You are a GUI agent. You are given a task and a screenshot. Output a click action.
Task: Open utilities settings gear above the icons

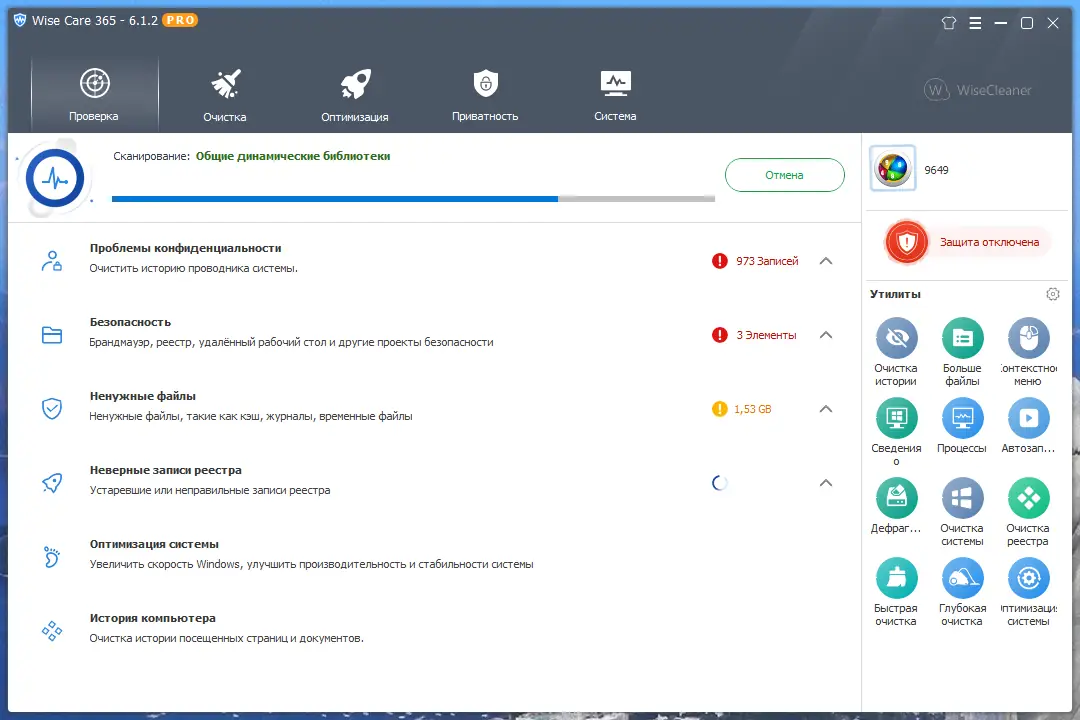tap(1052, 294)
